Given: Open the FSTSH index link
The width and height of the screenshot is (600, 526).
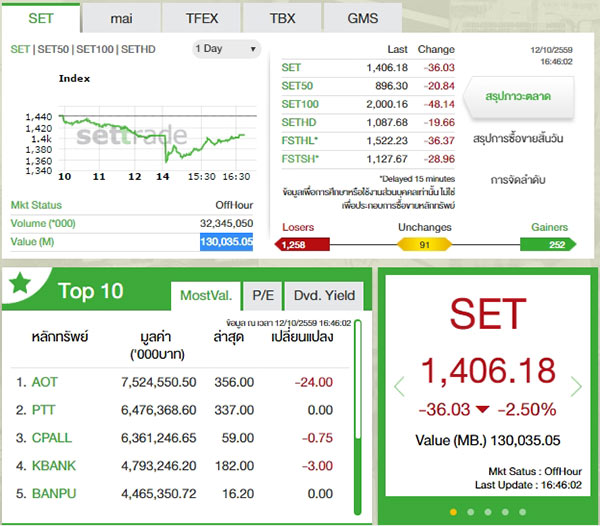Looking at the screenshot, I should pos(300,159).
